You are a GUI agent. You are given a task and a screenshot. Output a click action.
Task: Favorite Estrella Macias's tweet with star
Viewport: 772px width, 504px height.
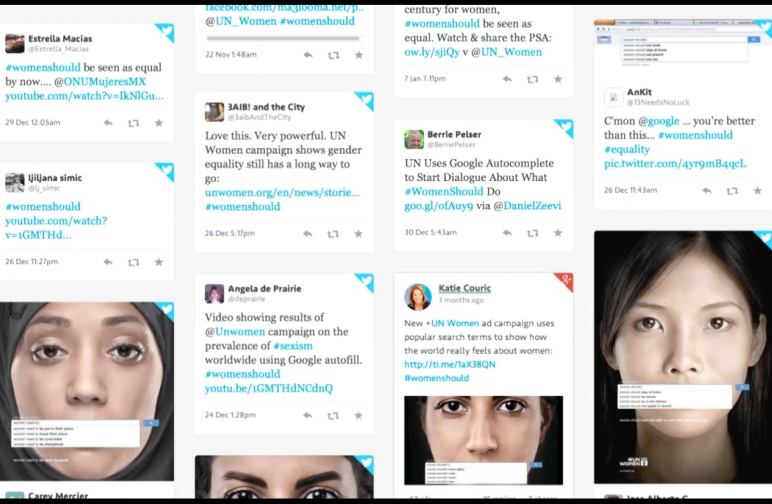[x=159, y=123]
